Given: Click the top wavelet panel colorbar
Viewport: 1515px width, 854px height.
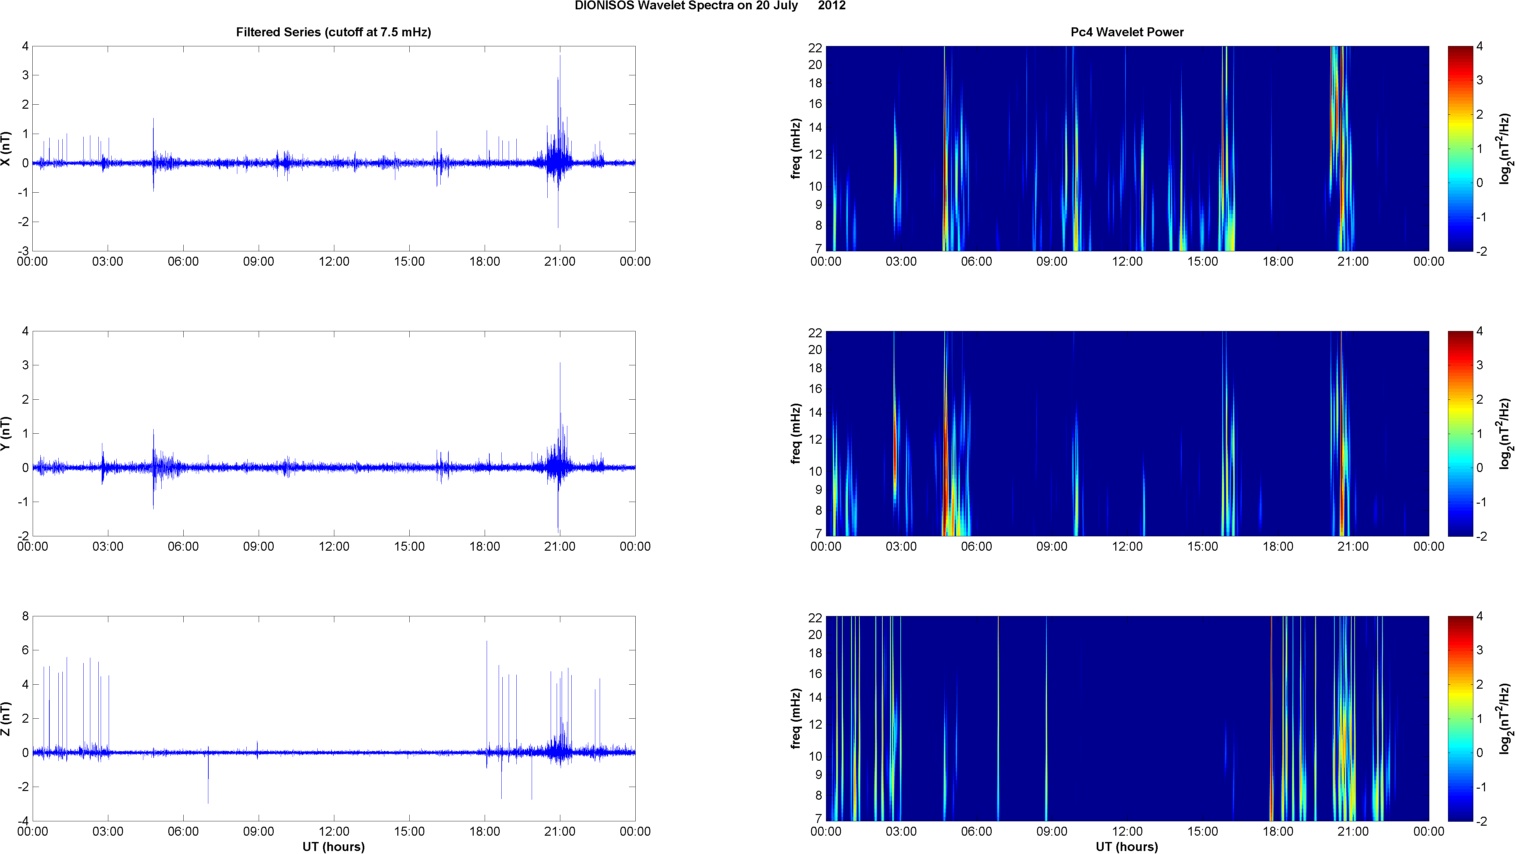Looking at the screenshot, I should point(1459,148).
